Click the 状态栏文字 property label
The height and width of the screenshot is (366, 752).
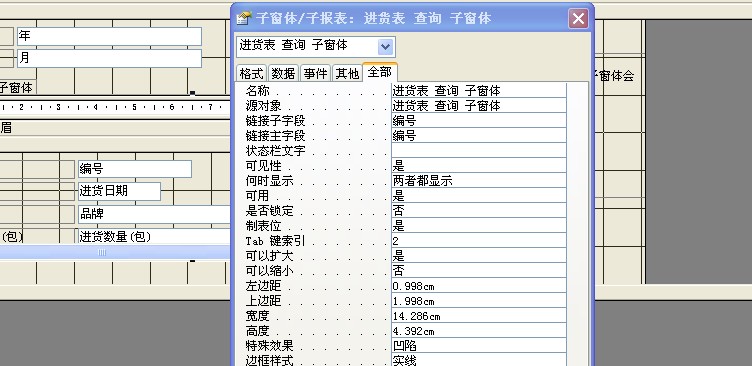275,151
